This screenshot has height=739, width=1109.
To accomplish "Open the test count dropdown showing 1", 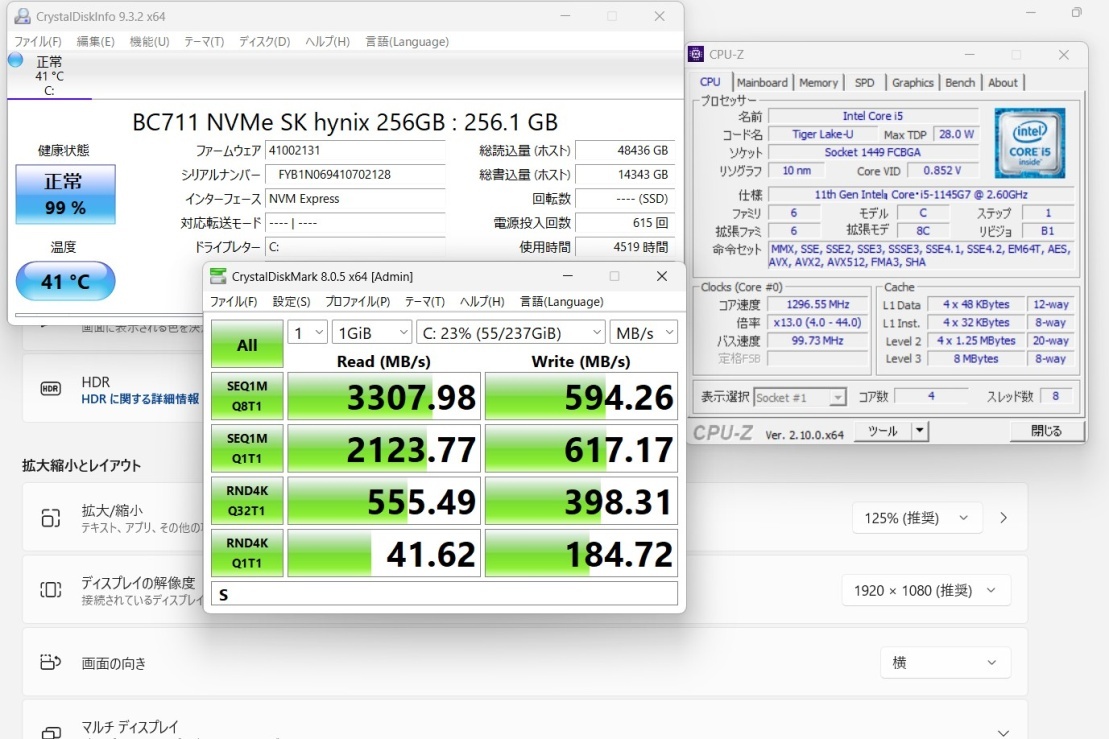I will [x=307, y=332].
